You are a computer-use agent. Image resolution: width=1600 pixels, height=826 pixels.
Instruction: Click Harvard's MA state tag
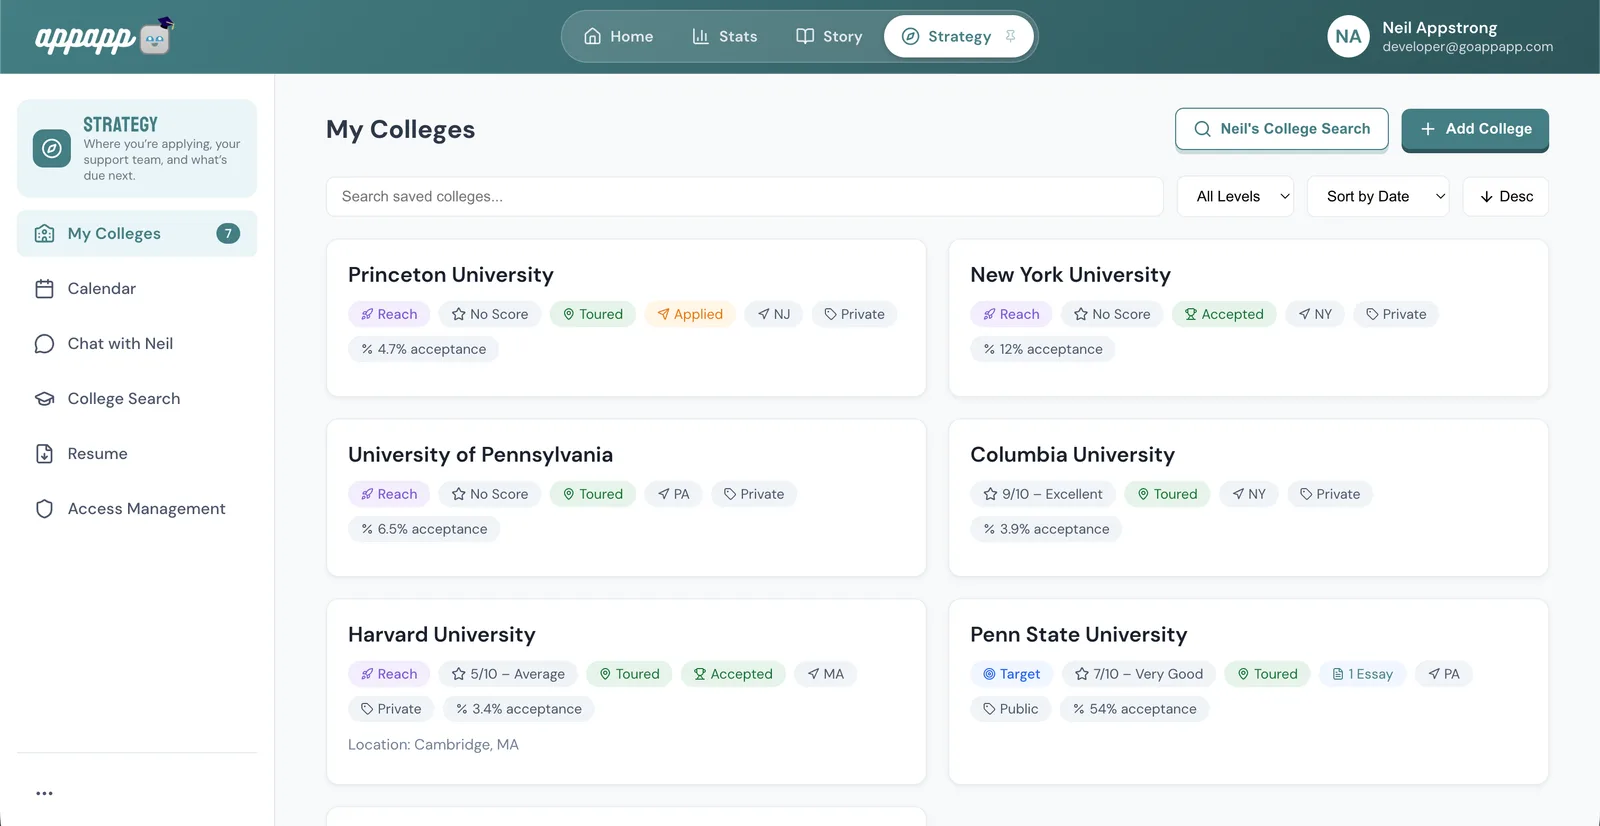pos(826,674)
